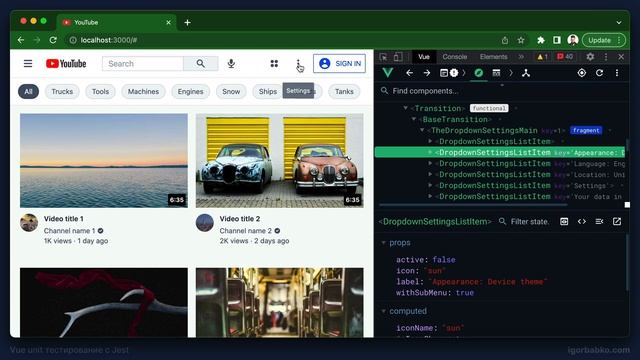
Task: Select the Components inspector compass icon
Action: [479, 73]
